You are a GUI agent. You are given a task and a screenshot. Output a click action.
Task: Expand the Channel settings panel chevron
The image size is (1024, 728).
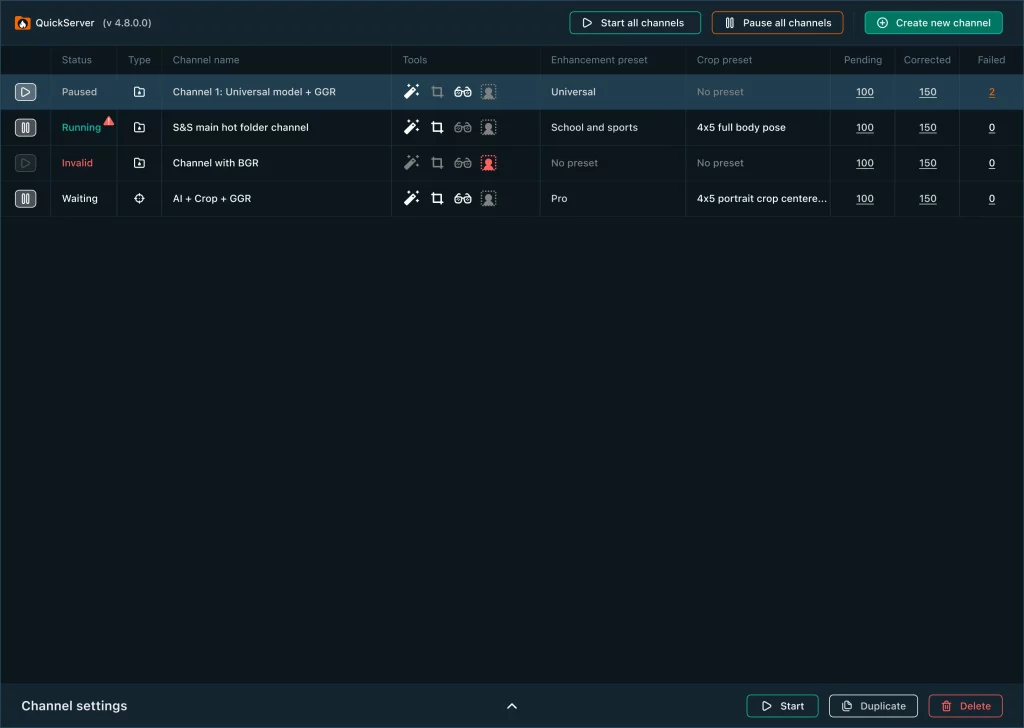[x=512, y=706]
